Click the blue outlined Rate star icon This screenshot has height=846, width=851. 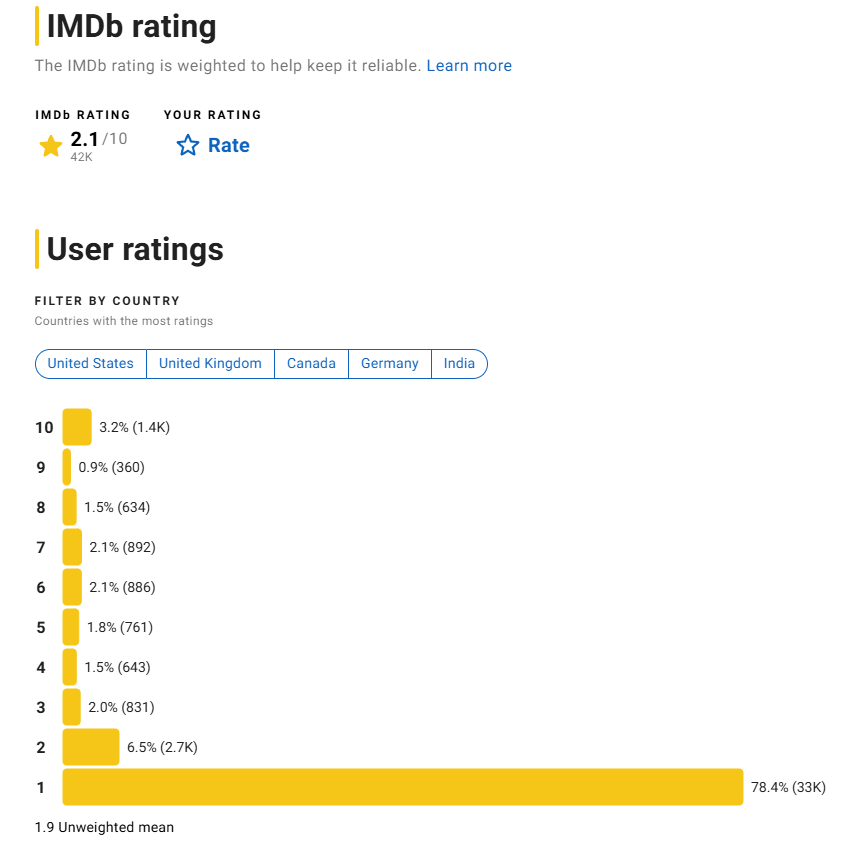(187, 145)
